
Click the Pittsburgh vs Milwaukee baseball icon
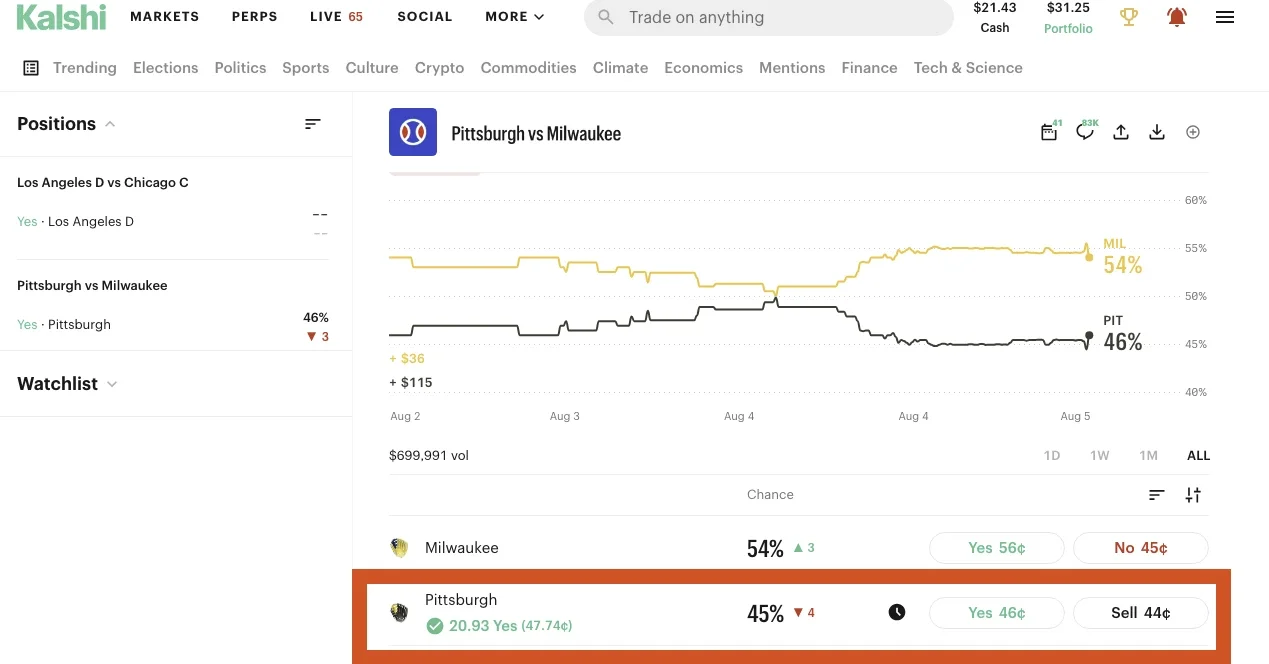tap(413, 132)
